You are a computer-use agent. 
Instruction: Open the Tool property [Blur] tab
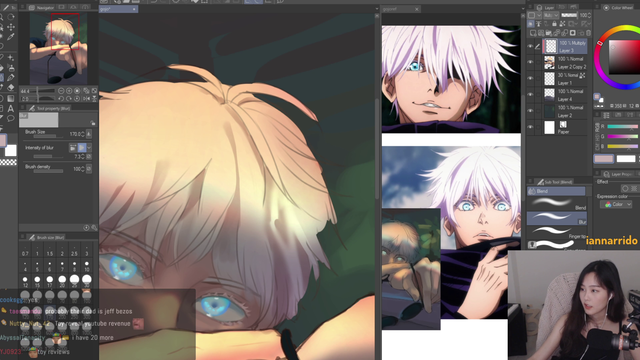coord(50,108)
